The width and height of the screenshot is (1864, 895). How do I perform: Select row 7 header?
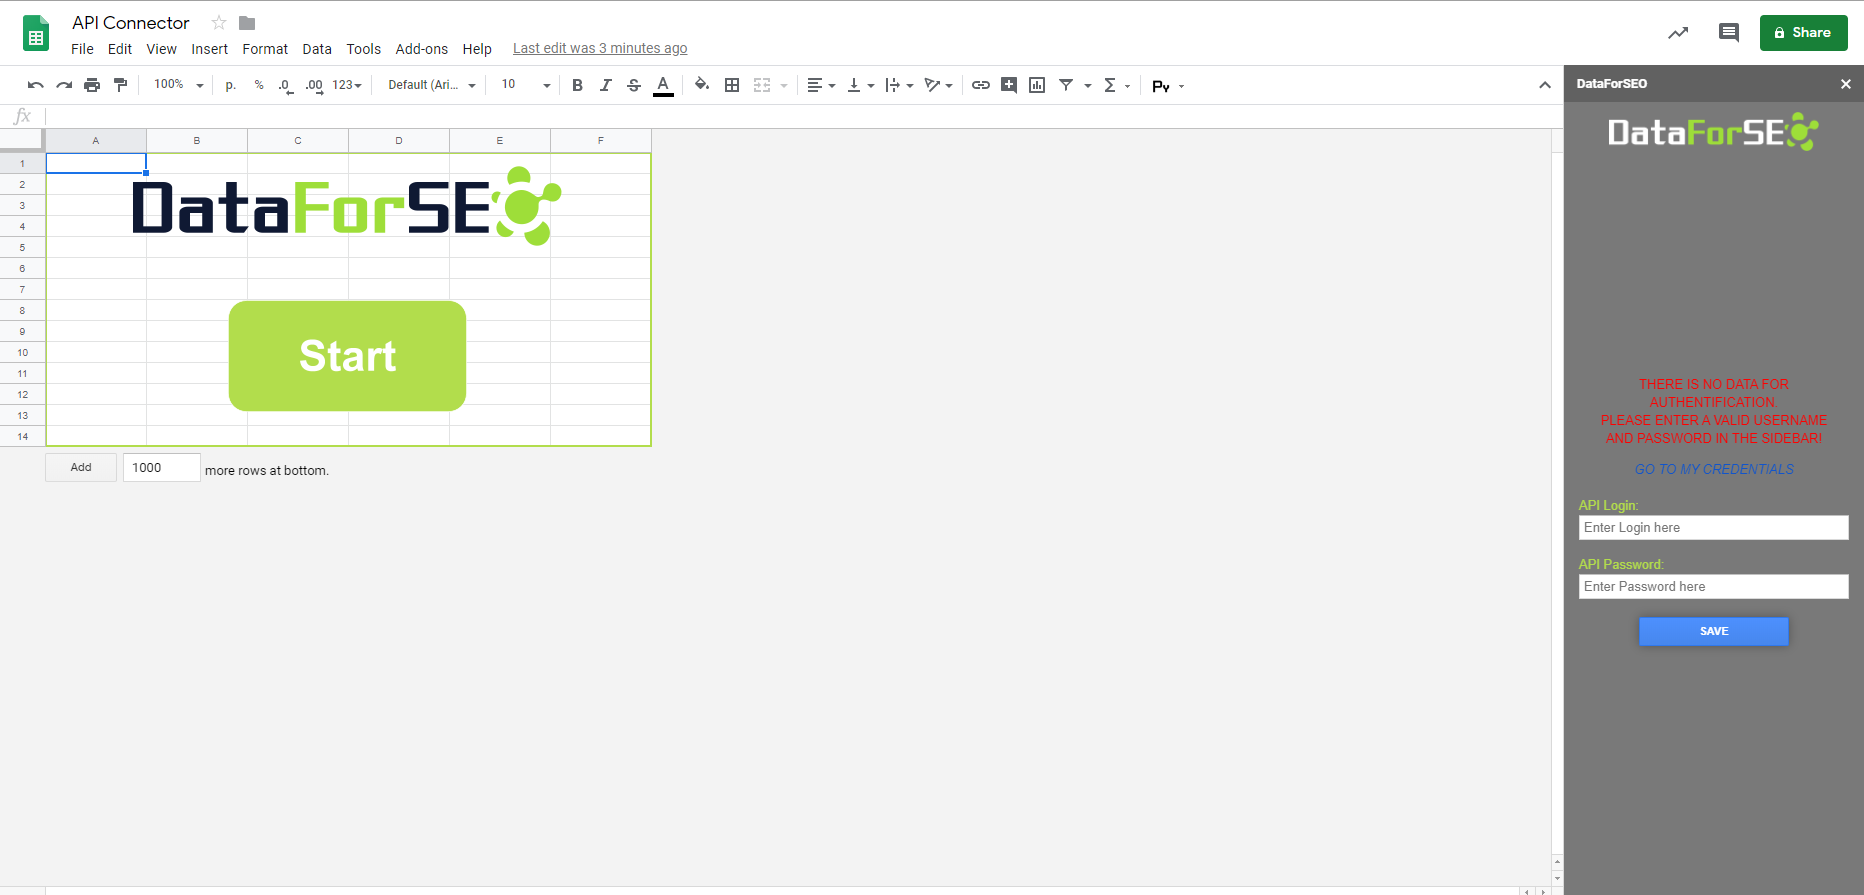[x=22, y=289]
